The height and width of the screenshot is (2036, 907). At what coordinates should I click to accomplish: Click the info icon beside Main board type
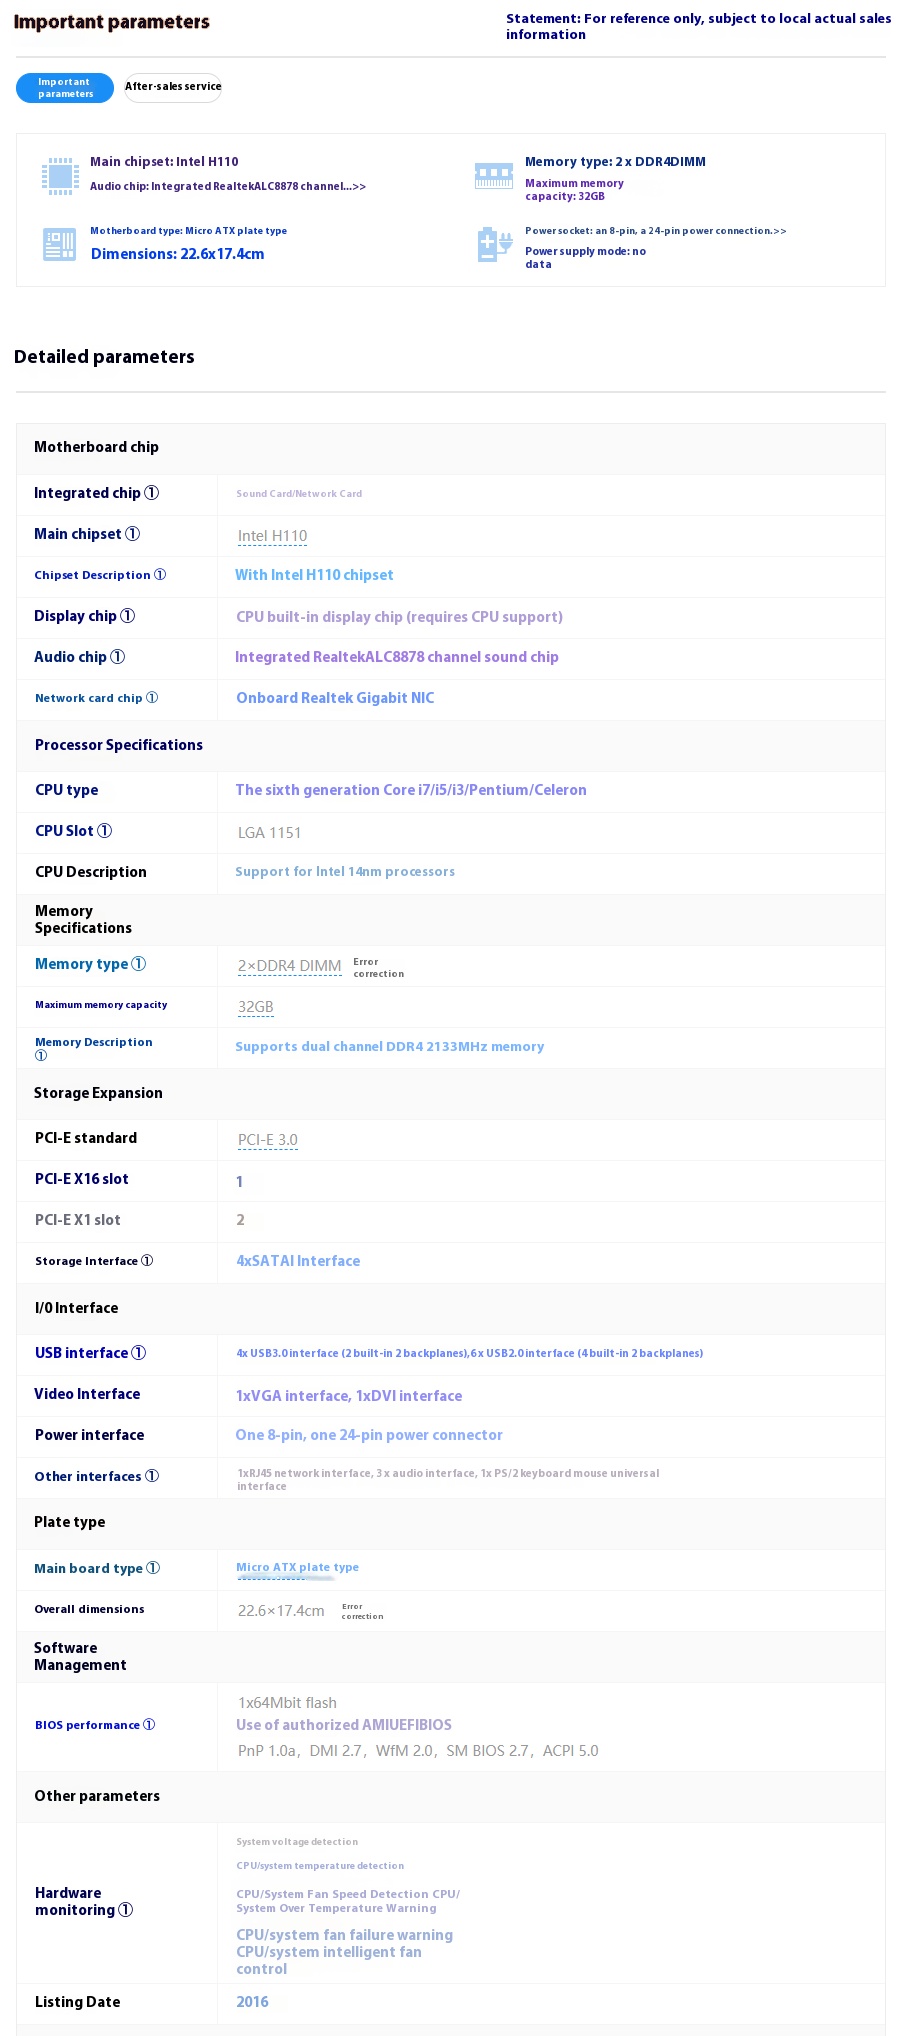(x=153, y=1568)
